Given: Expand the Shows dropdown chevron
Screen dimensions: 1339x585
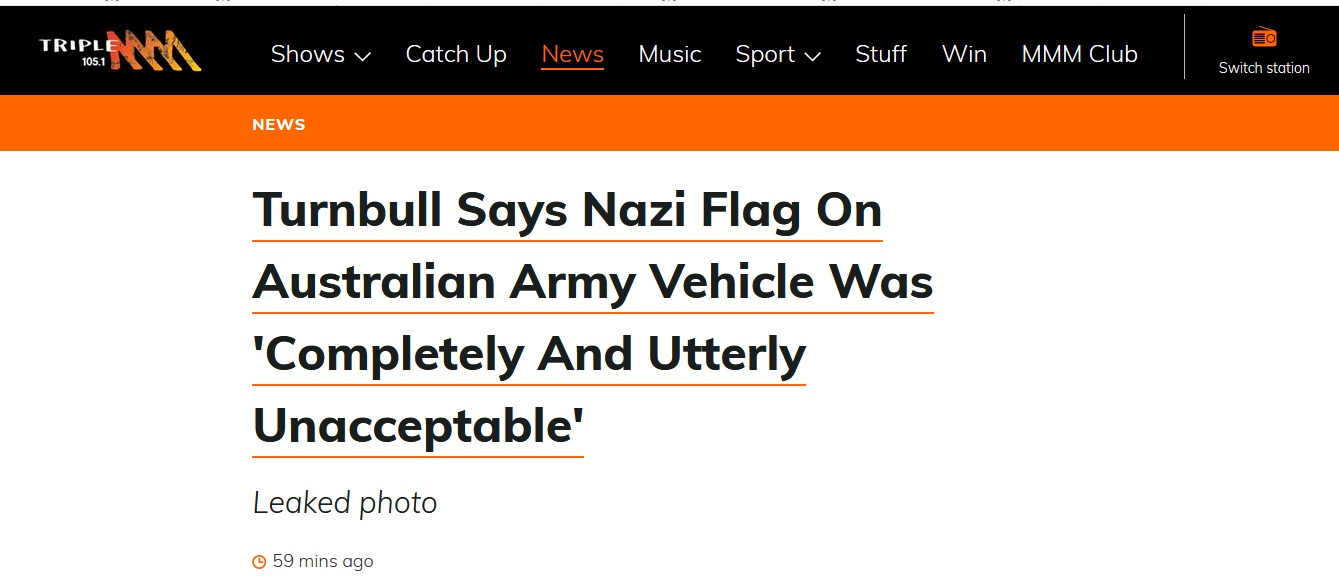Looking at the screenshot, I should pos(362,56).
